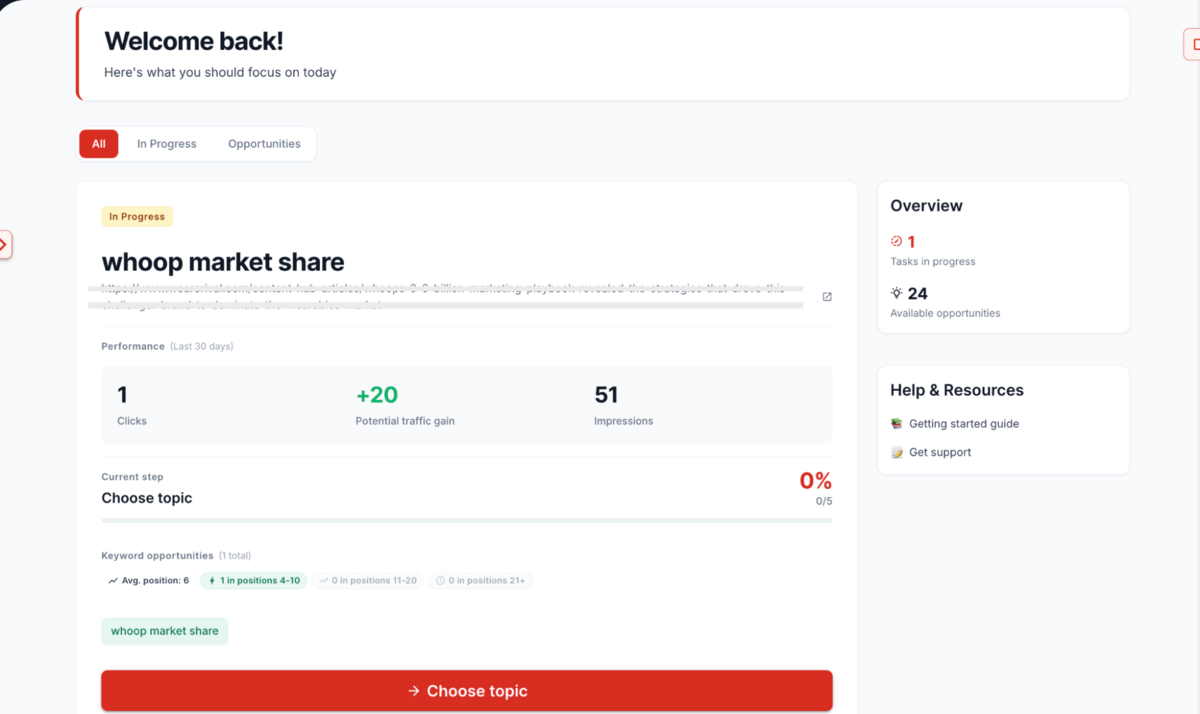Image resolution: width=1200 pixels, height=714 pixels.
Task: Click the Overview panel heading
Action: coord(927,206)
